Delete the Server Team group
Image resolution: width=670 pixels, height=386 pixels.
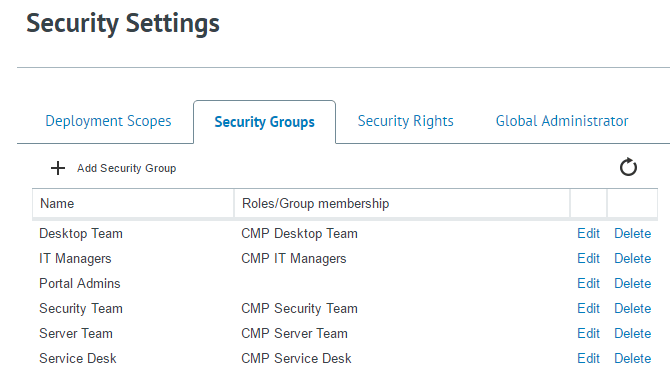[632, 333]
